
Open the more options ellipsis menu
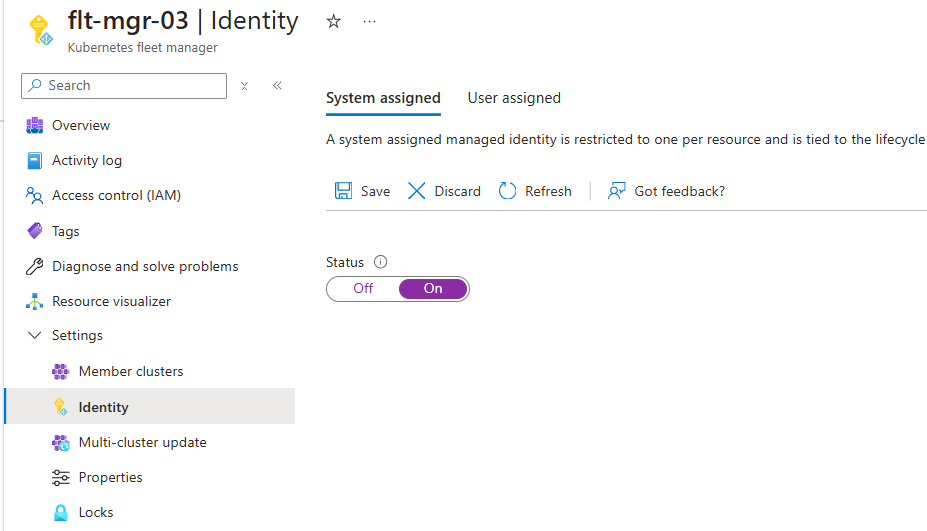pyautogui.click(x=370, y=21)
